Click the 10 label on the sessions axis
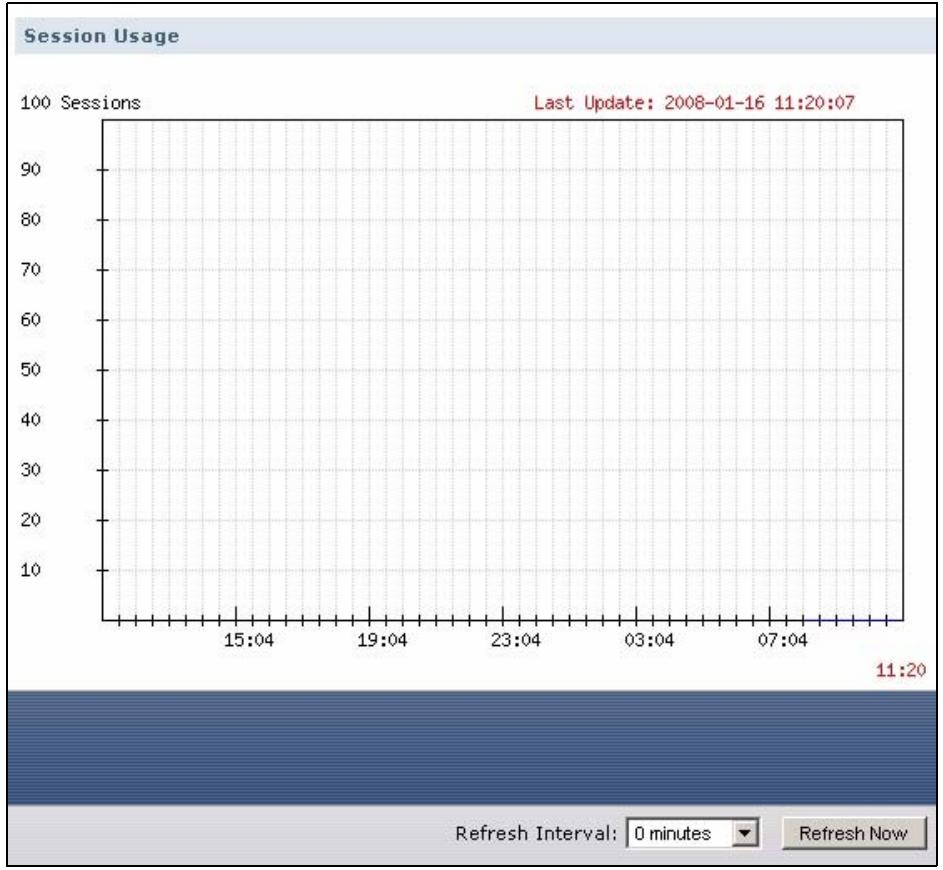 (x=31, y=569)
